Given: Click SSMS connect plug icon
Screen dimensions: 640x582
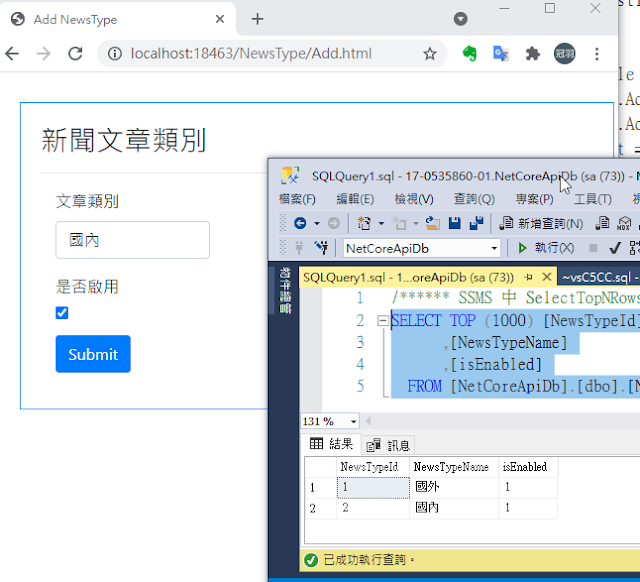Looking at the screenshot, I should coord(299,247).
